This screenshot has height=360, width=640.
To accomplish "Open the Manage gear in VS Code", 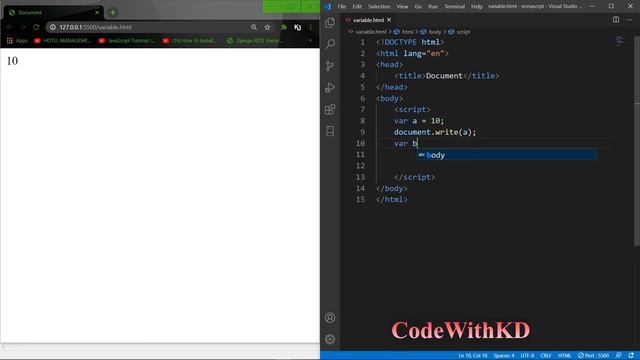I will click(330, 339).
